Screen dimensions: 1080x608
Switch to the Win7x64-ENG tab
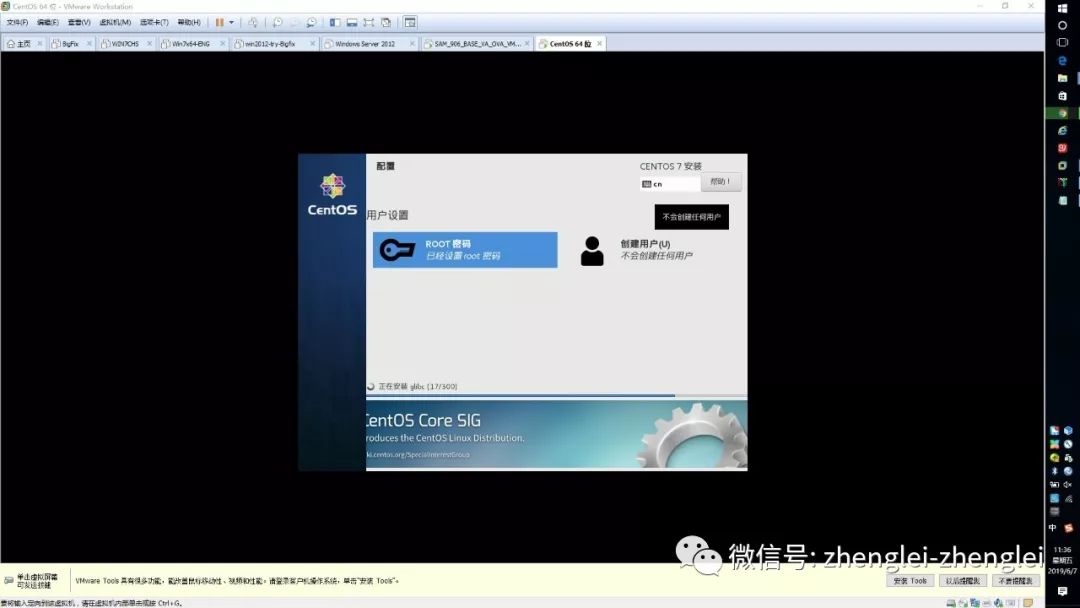pyautogui.click(x=191, y=43)
